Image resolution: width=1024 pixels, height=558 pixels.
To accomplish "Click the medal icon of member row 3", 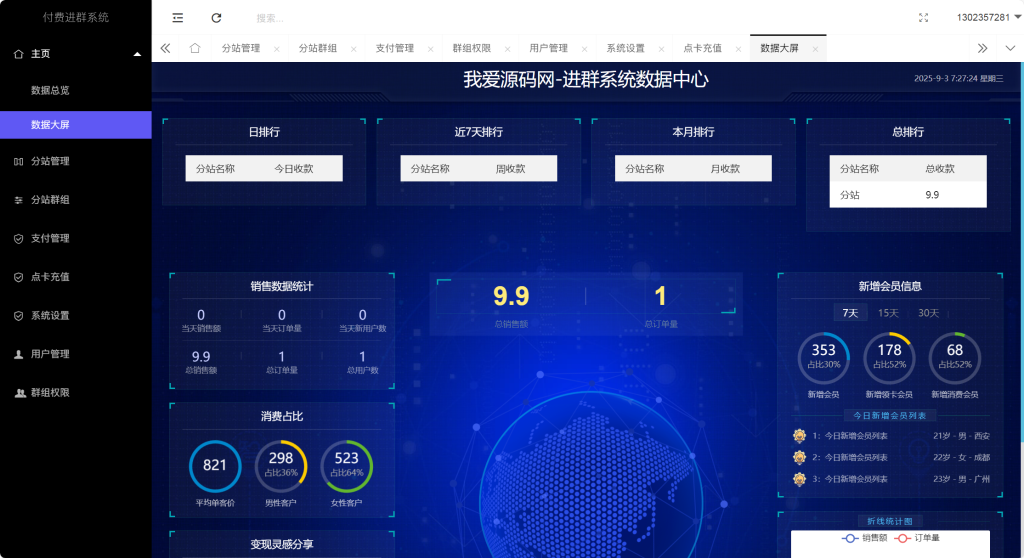I will coord(799,479).
